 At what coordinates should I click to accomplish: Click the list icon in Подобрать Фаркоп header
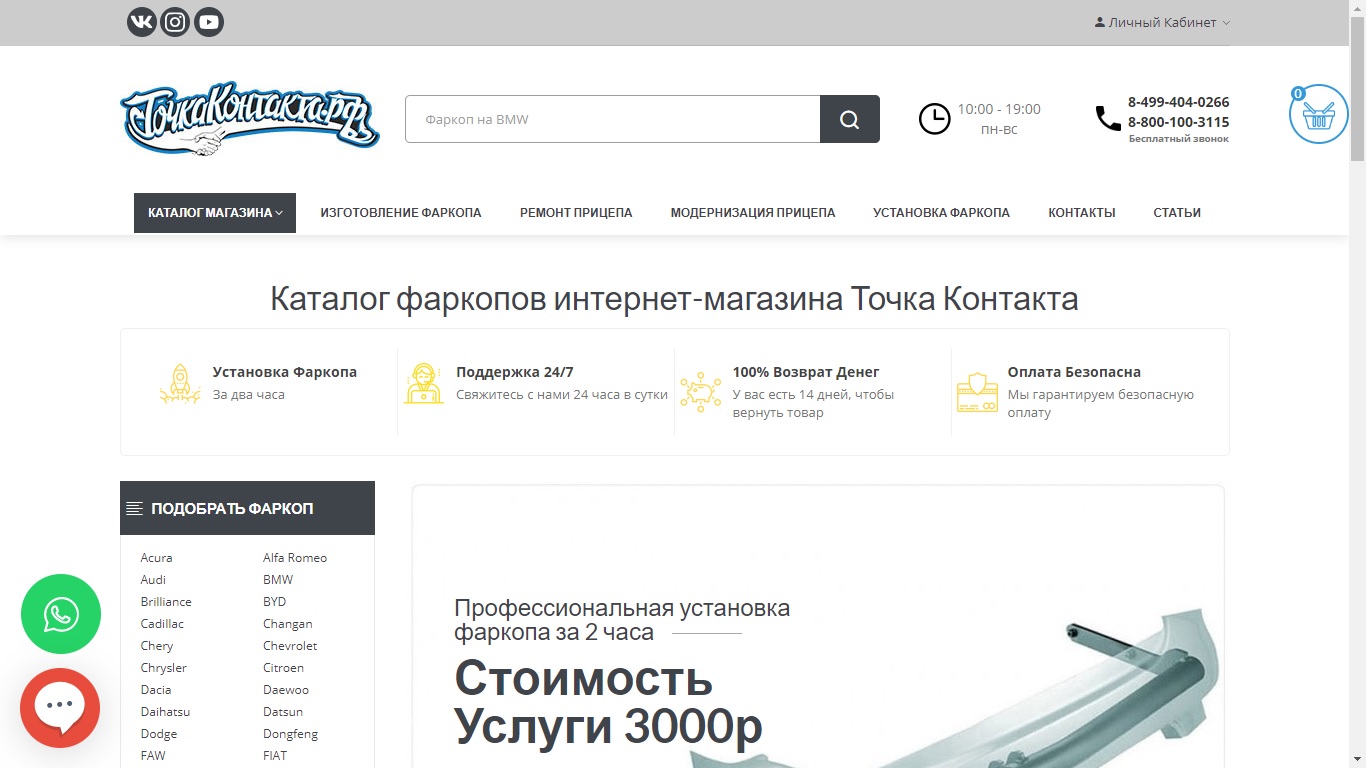[x=134, y=509]
